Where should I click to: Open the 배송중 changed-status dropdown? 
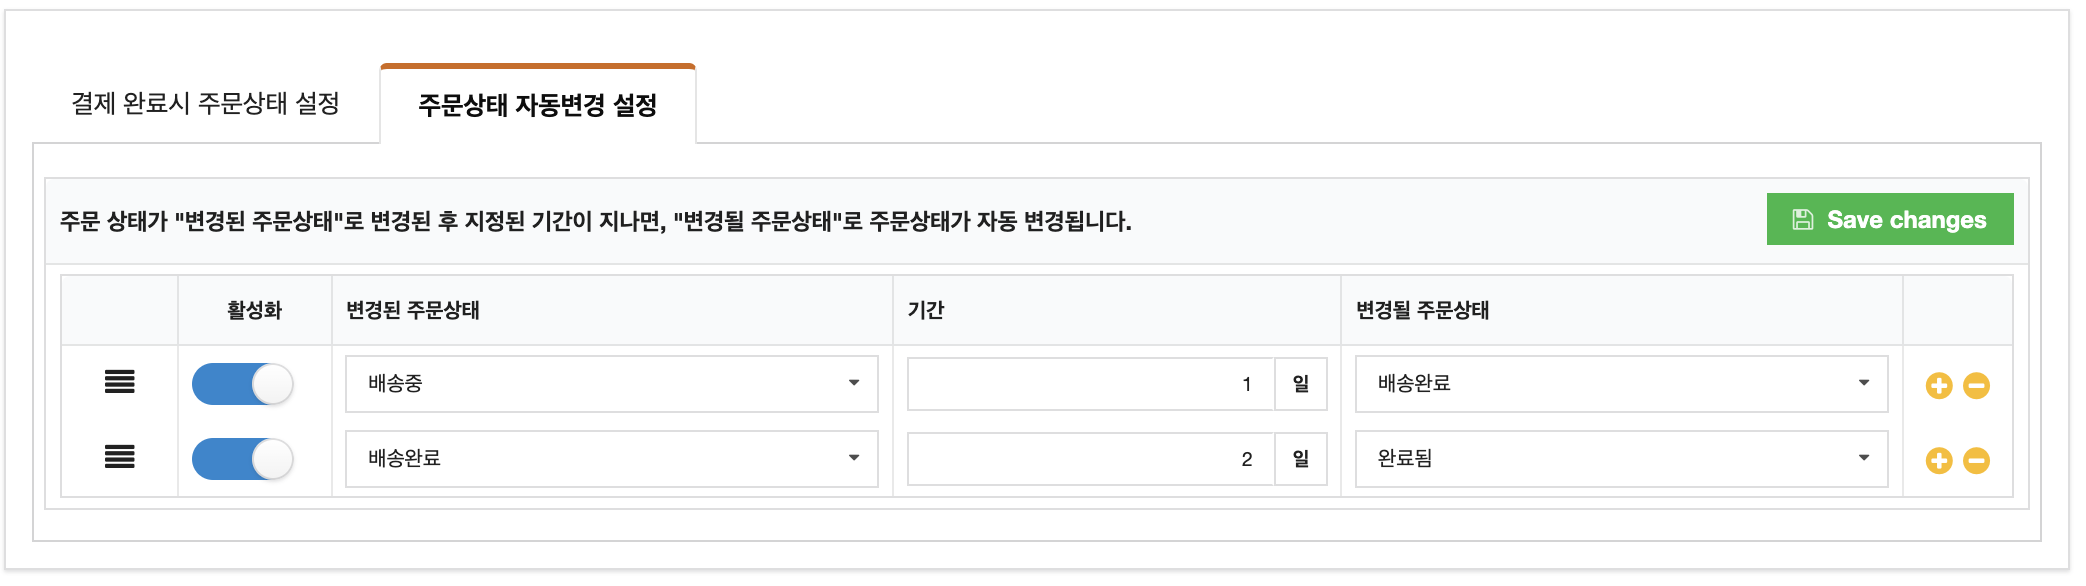(x=611, y=384)
